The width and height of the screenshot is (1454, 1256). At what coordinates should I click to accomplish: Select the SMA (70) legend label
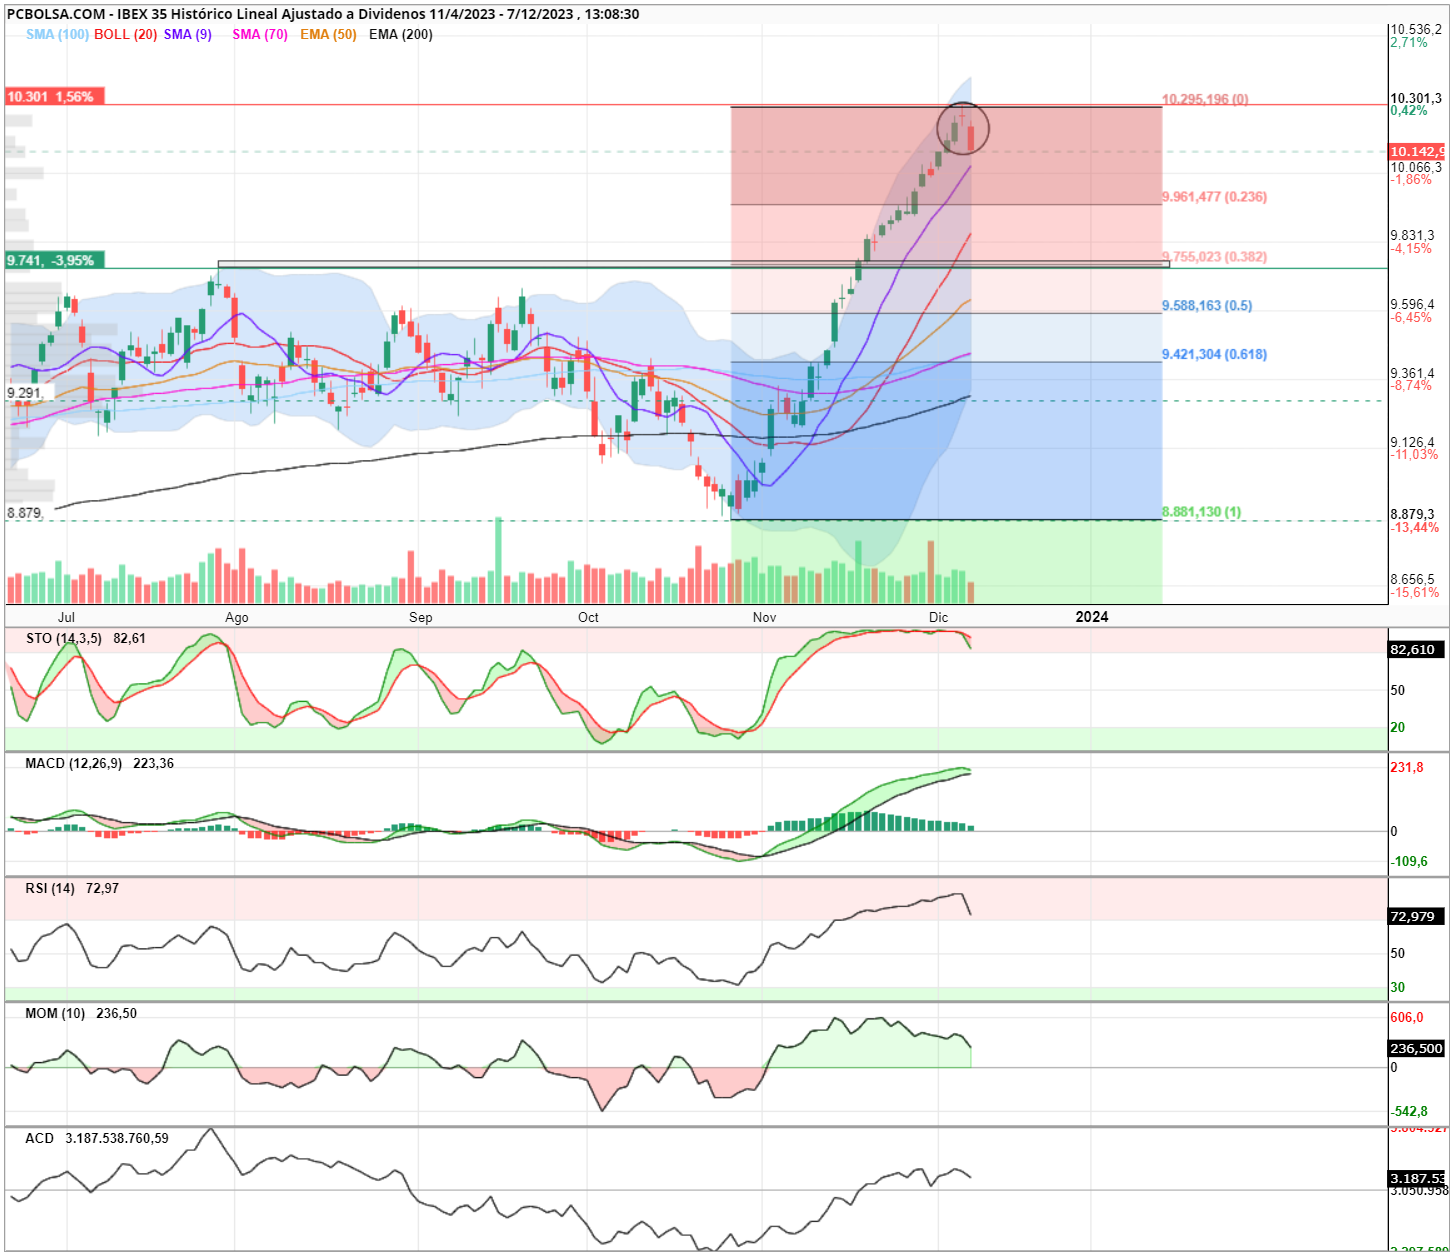click(x=260, y=34)
